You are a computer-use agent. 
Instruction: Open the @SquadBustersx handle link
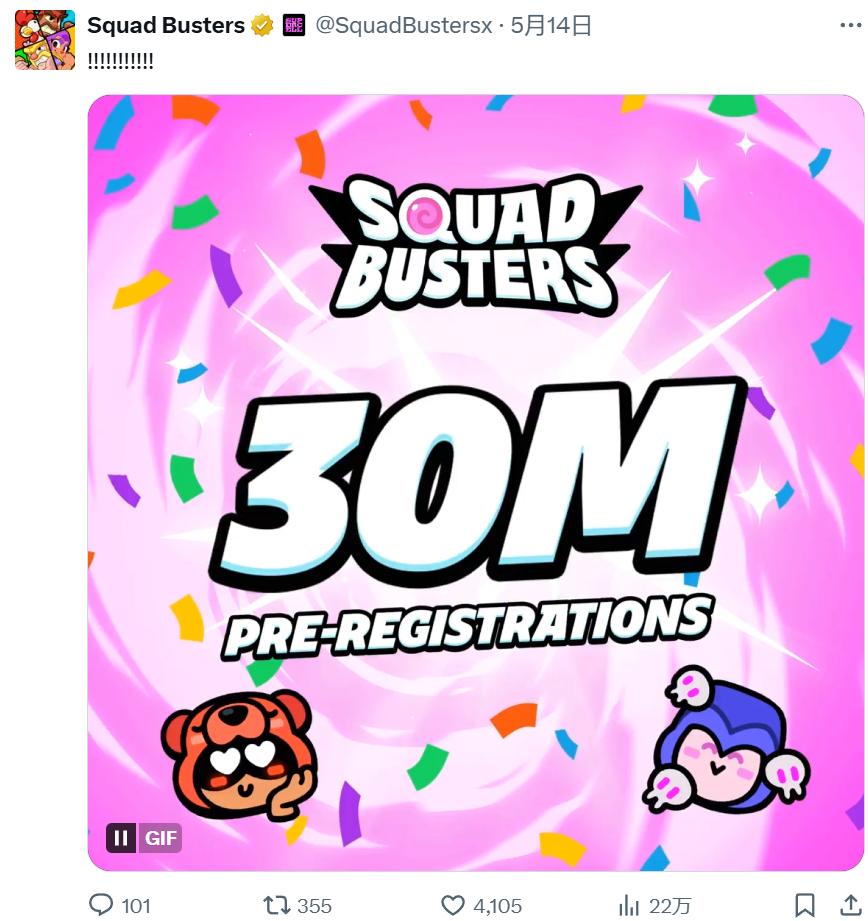point(404,26)
